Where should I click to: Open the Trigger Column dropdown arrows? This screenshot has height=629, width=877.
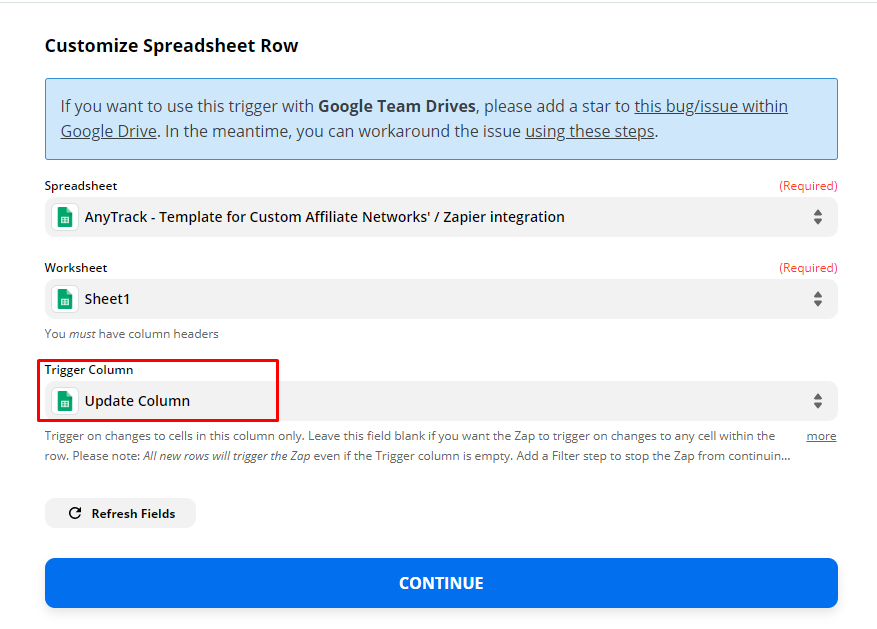[x=818, y=401]
